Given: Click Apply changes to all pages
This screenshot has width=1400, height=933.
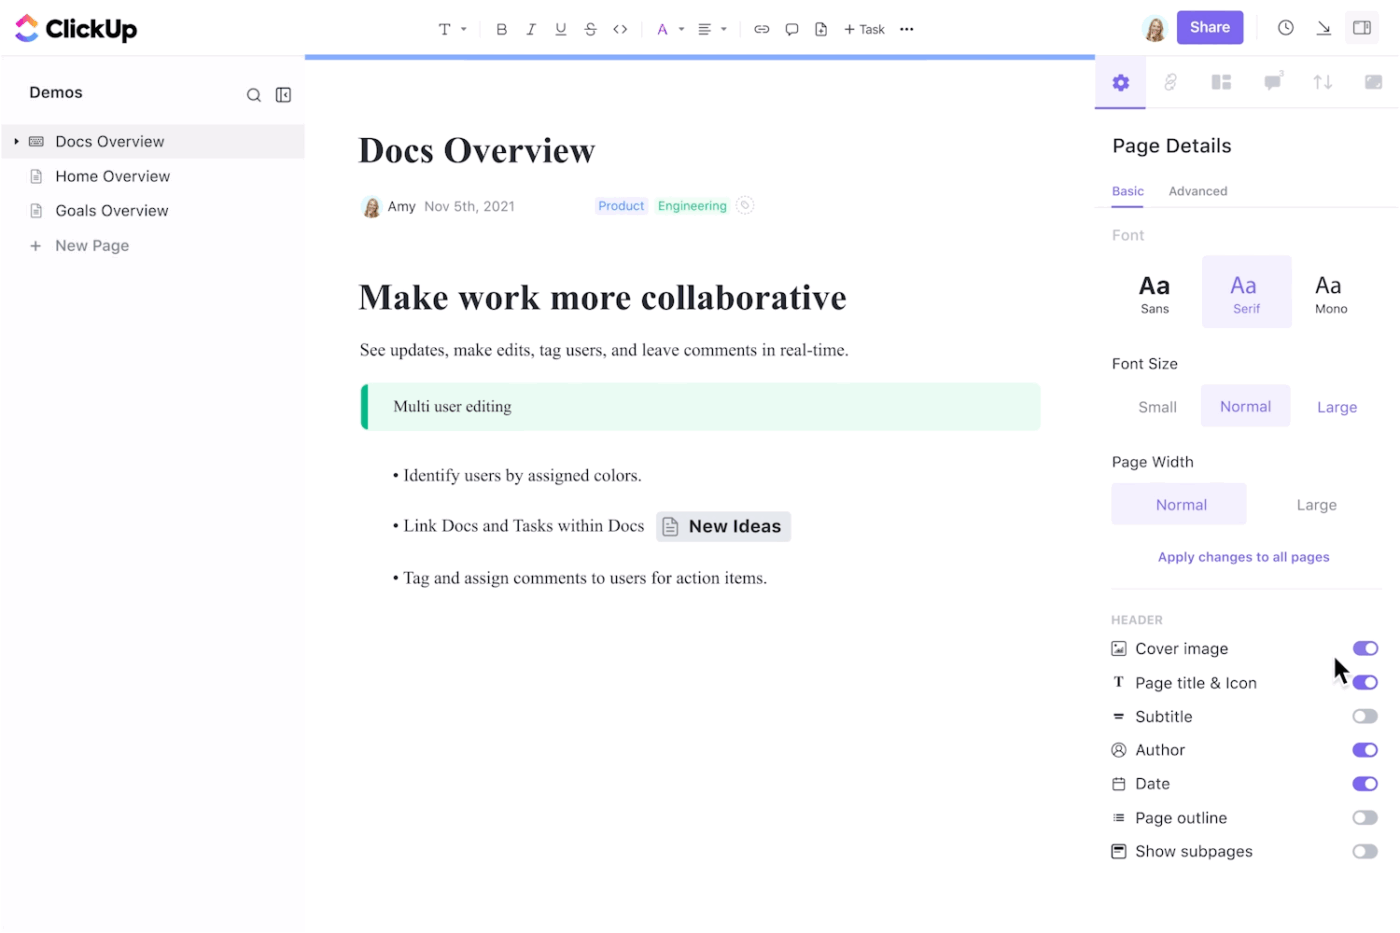Looking at the screenshot, I should [x=1243, y=558].
